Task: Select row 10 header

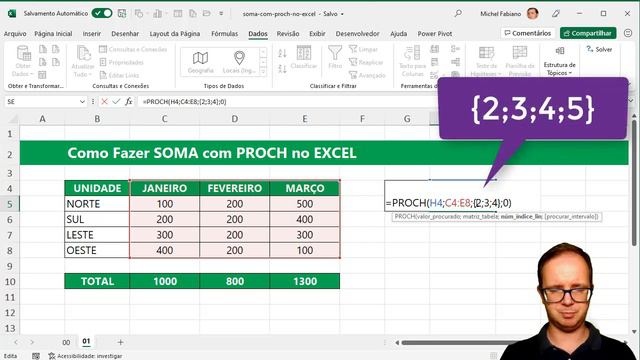Action: pos(10,281)
